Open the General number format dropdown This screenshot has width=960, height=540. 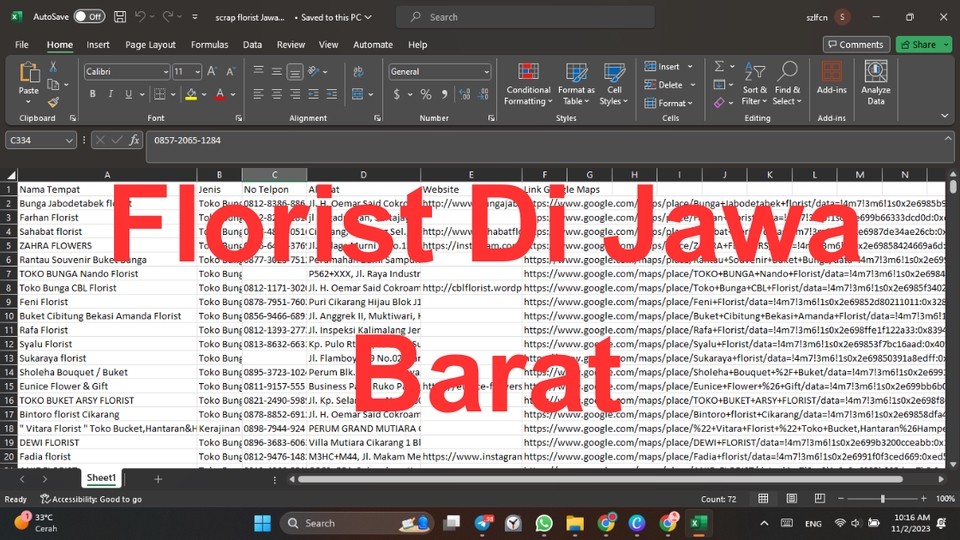coord(486,72)
